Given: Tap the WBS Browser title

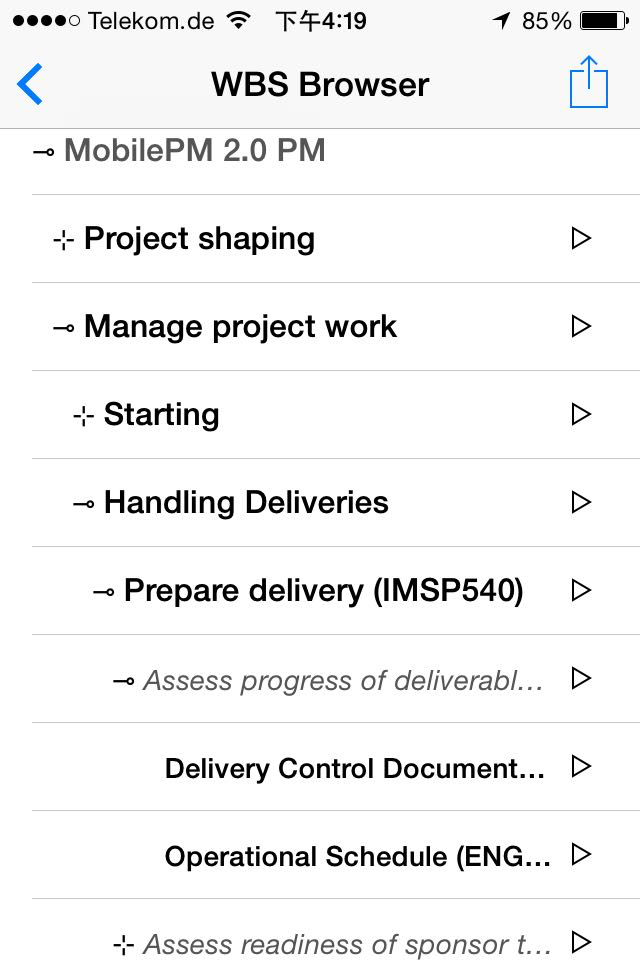Looking at the screenshot, I should click(320, 84).
